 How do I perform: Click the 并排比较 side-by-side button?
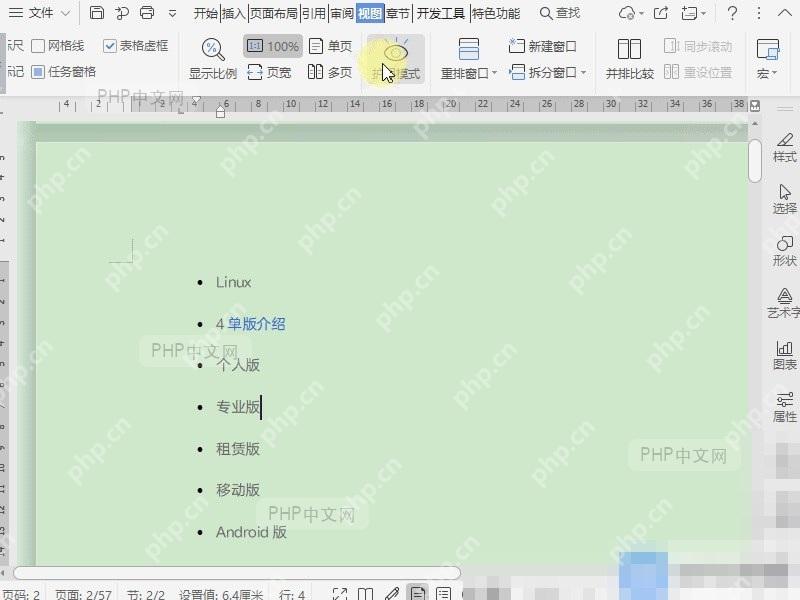630,59
